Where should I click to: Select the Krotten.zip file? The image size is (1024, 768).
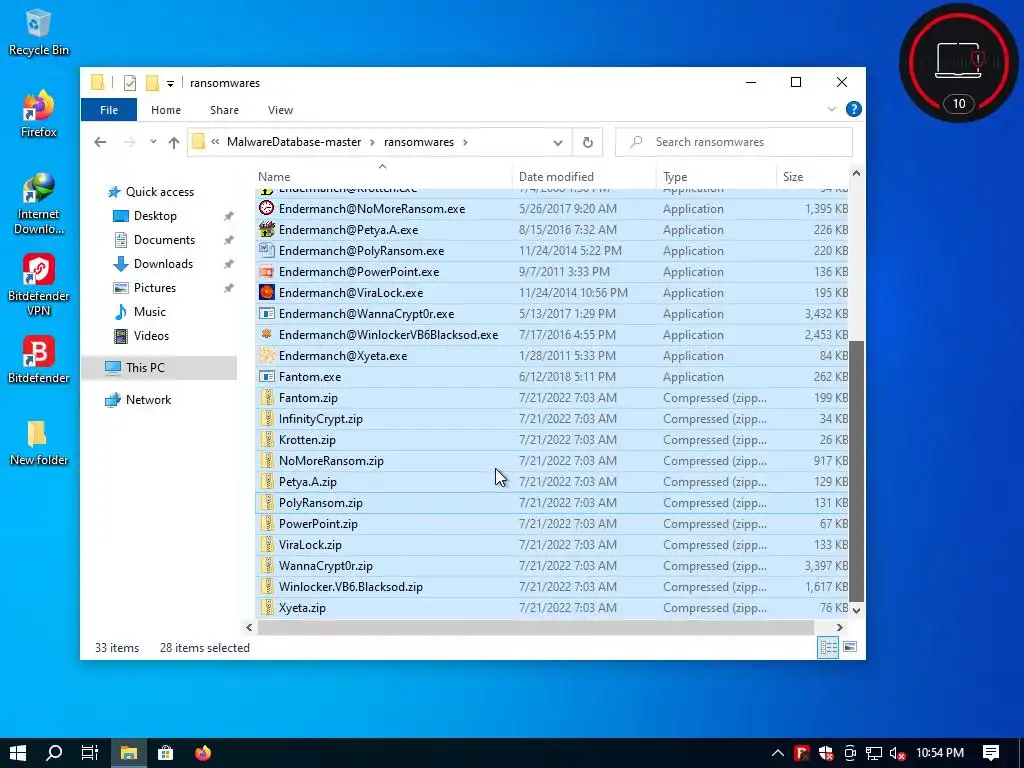pos(552,440)
